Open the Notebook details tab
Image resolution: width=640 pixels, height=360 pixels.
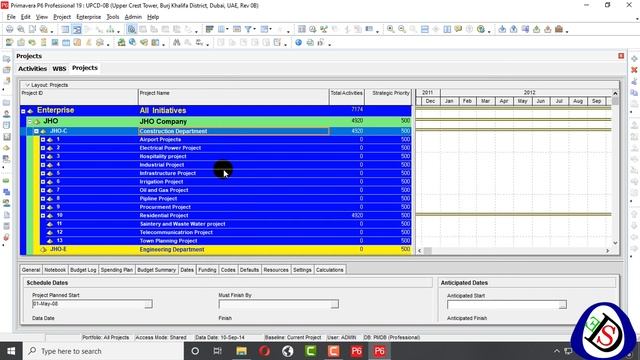coord(55,270)
